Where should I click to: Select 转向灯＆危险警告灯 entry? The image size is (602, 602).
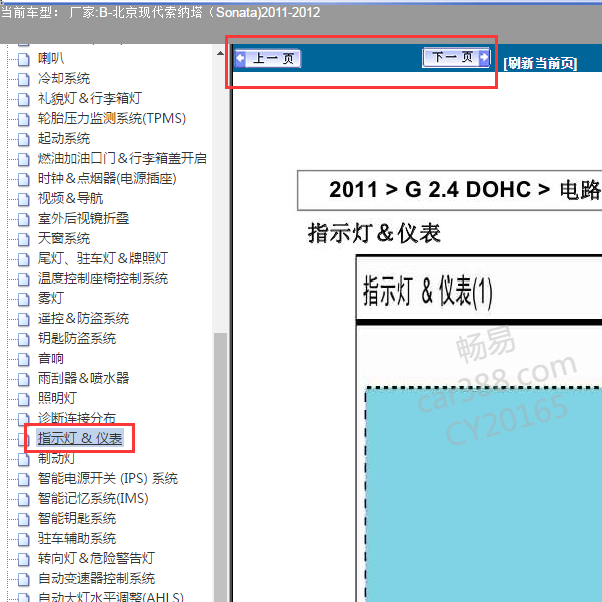[96, 558]
